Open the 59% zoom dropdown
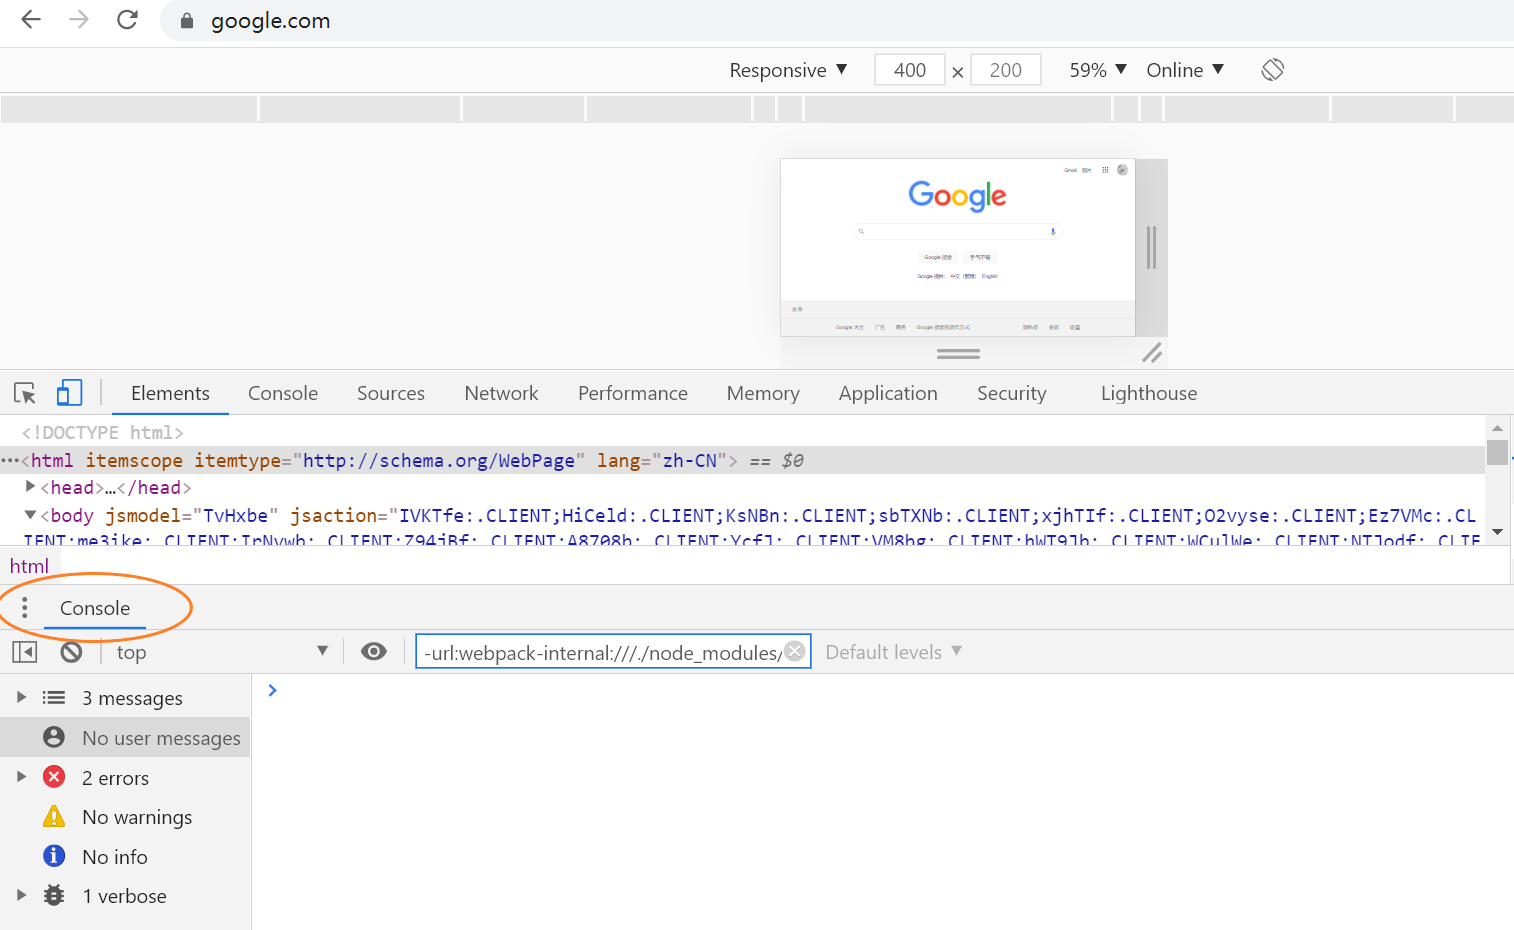Image resolution: width=1514 pixels, height=930 pixels. pyautogui.click(x=1098, y=70)
